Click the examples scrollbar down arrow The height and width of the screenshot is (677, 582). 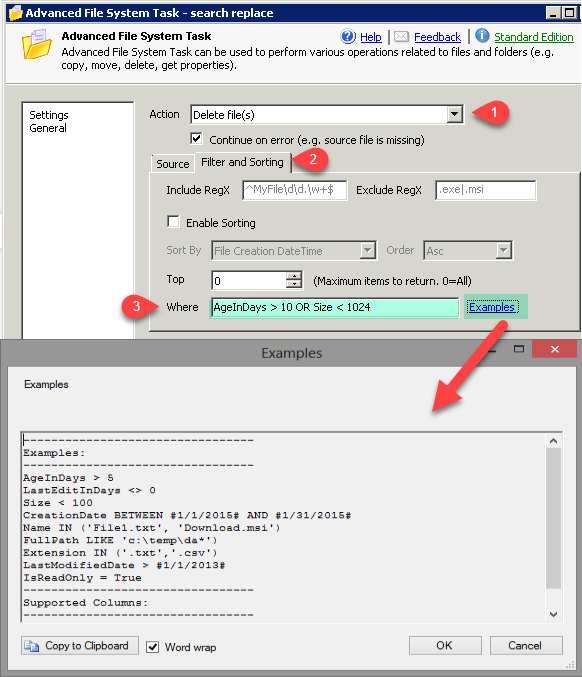tap(554, 614)
